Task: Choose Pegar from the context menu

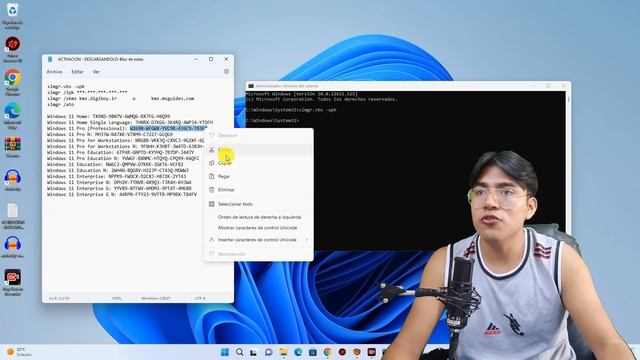Action: [259, 176]
